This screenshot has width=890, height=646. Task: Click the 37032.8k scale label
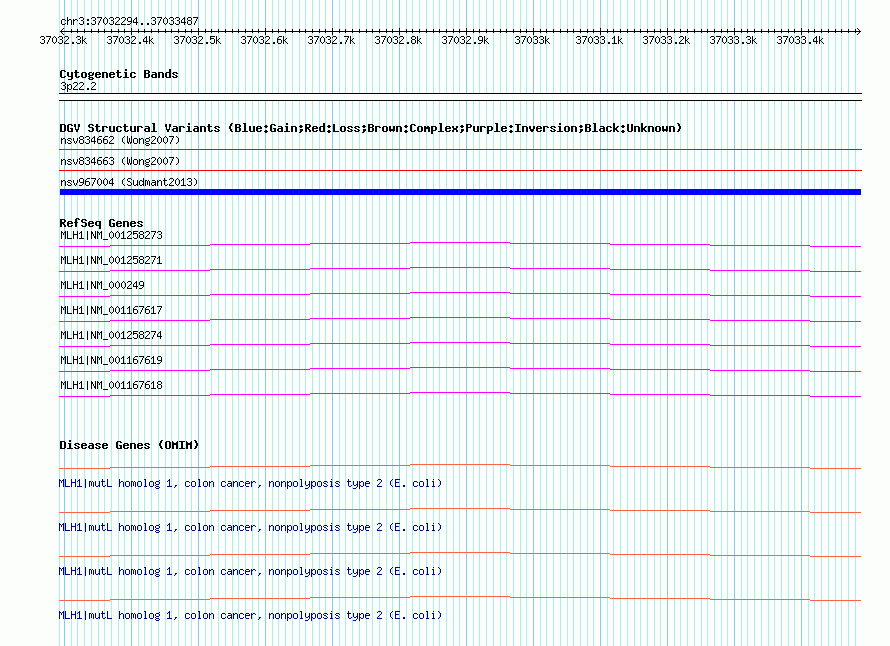398,40
